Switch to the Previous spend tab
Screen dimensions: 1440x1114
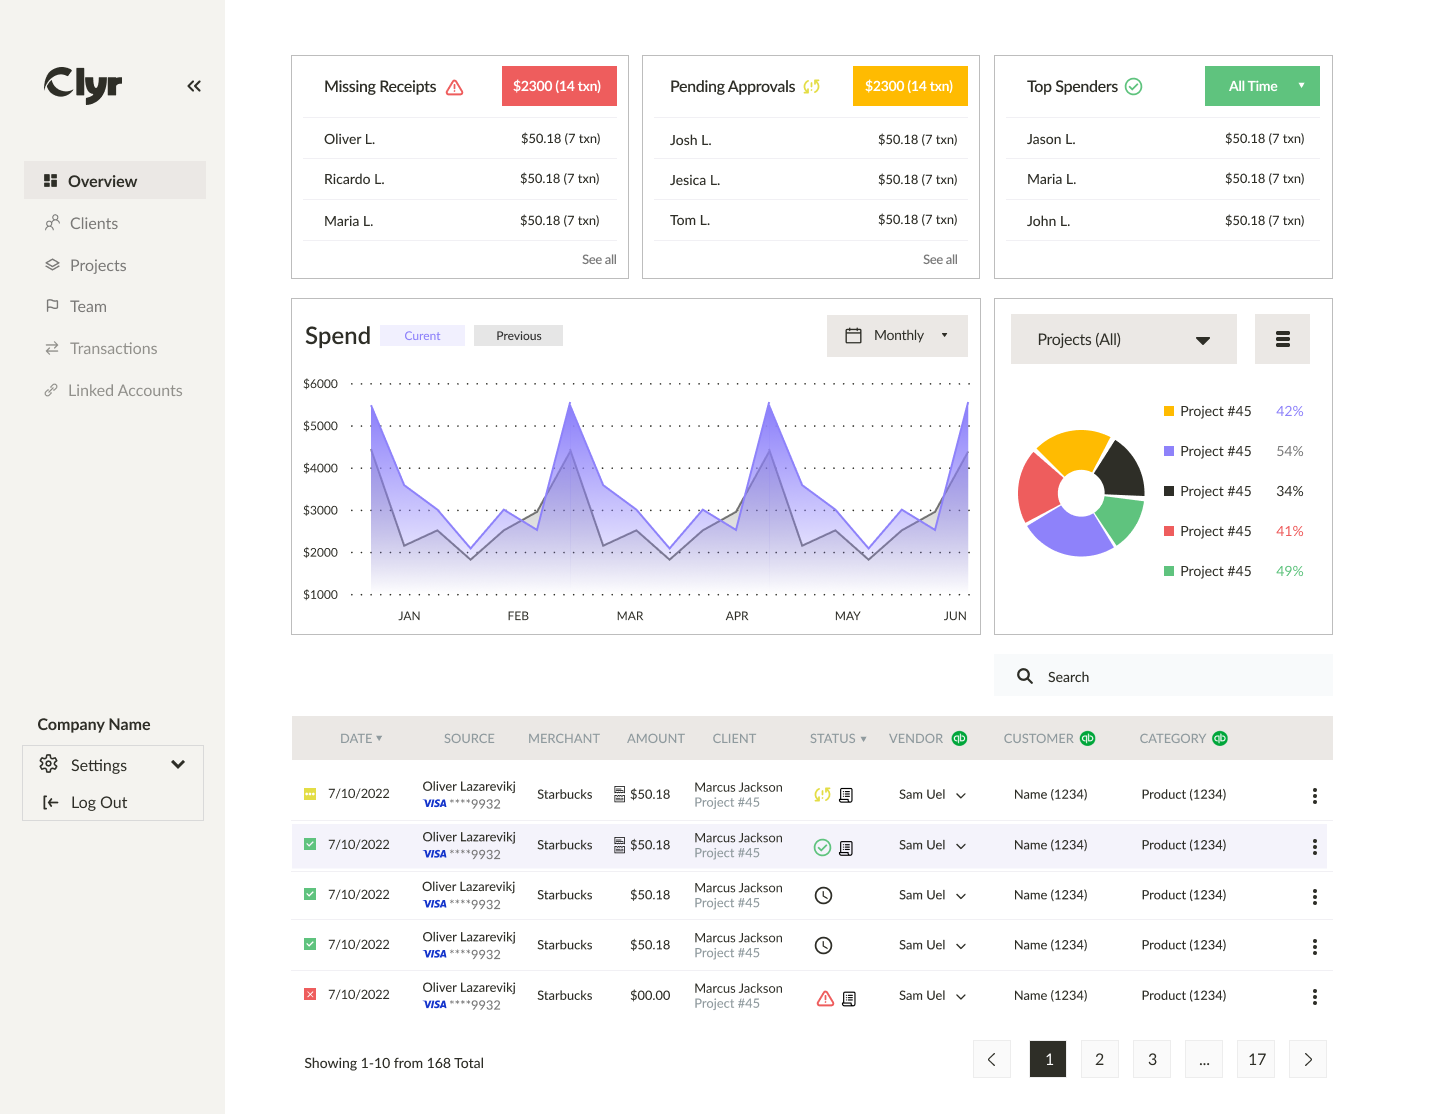518,335
